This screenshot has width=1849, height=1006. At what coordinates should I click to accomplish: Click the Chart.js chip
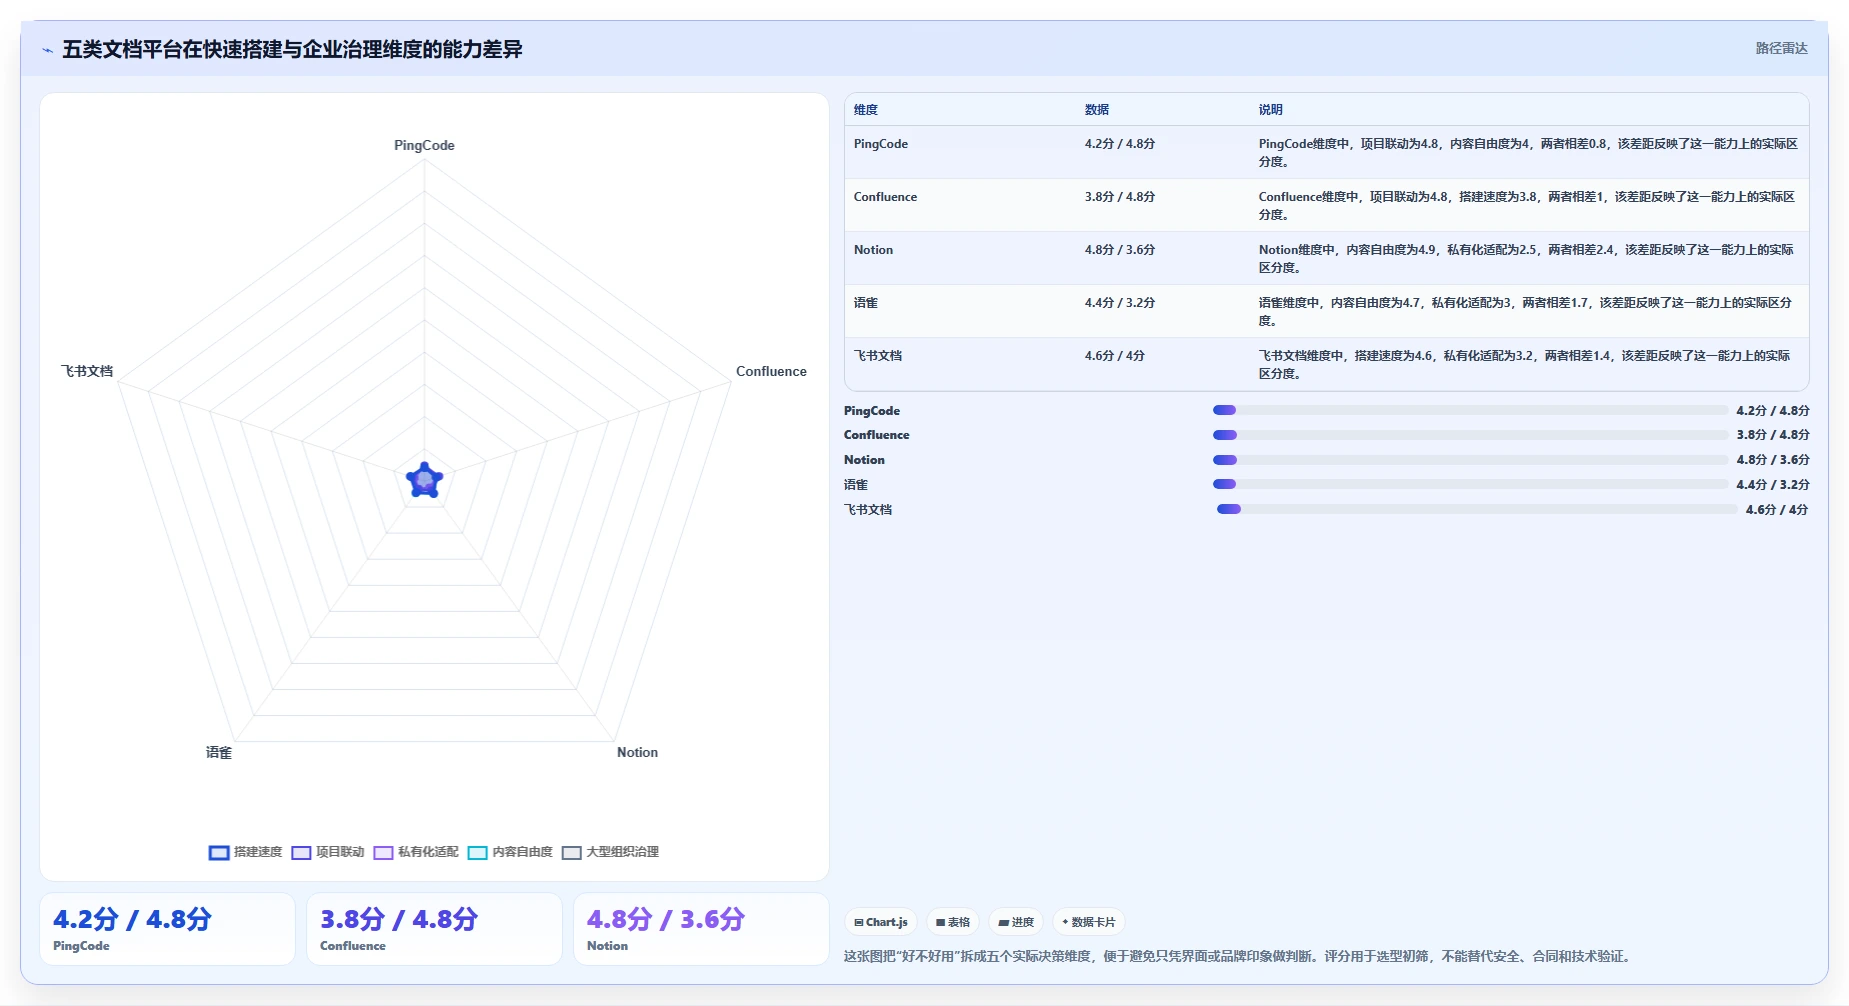[881, 922]
